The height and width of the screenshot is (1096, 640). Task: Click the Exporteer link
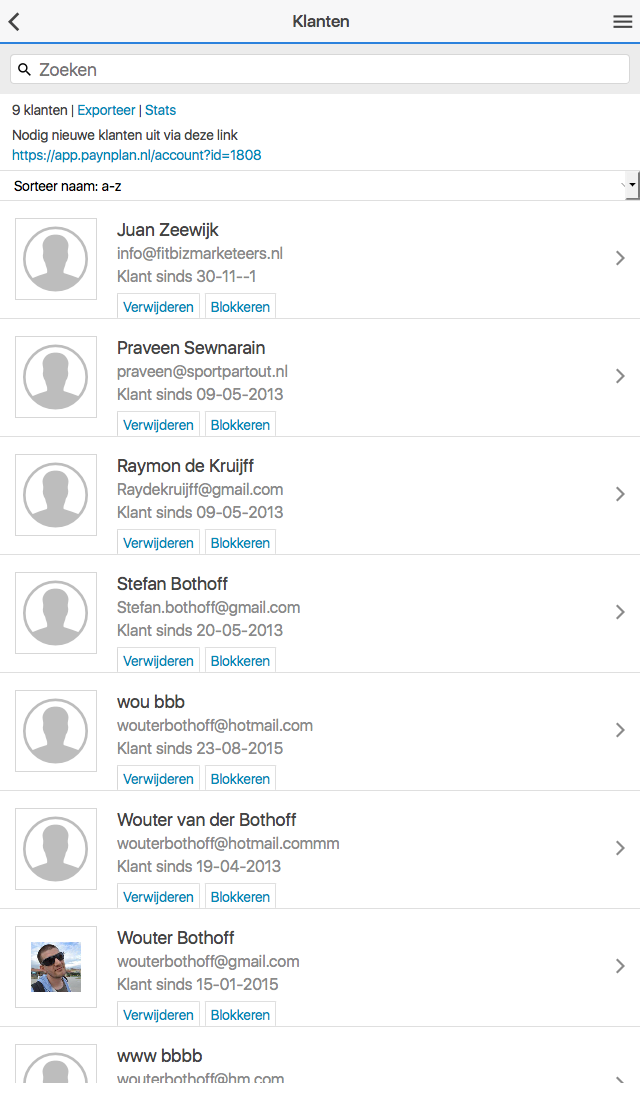click(106, 110)
